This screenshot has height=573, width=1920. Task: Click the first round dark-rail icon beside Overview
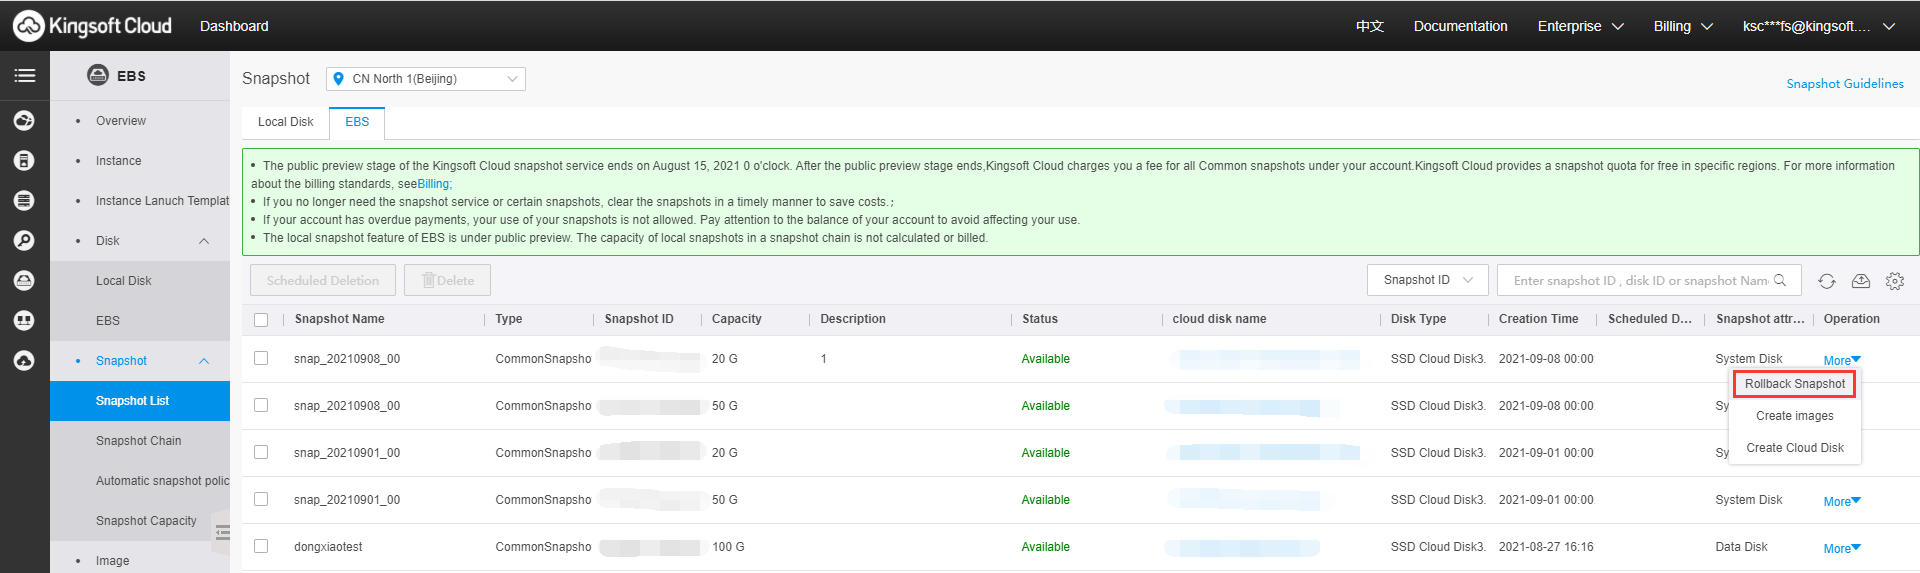tap(25, 121)
